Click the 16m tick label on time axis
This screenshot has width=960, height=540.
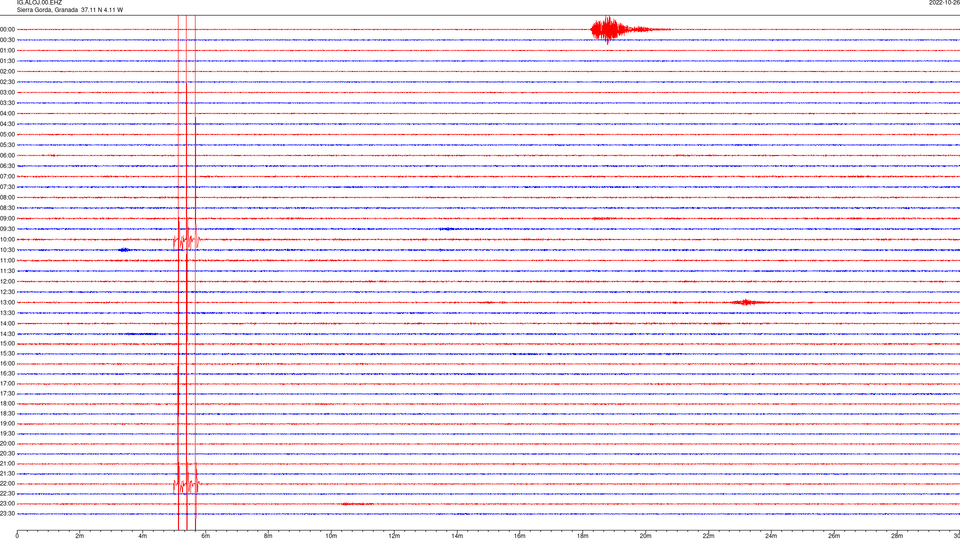[x=520, y=536]
